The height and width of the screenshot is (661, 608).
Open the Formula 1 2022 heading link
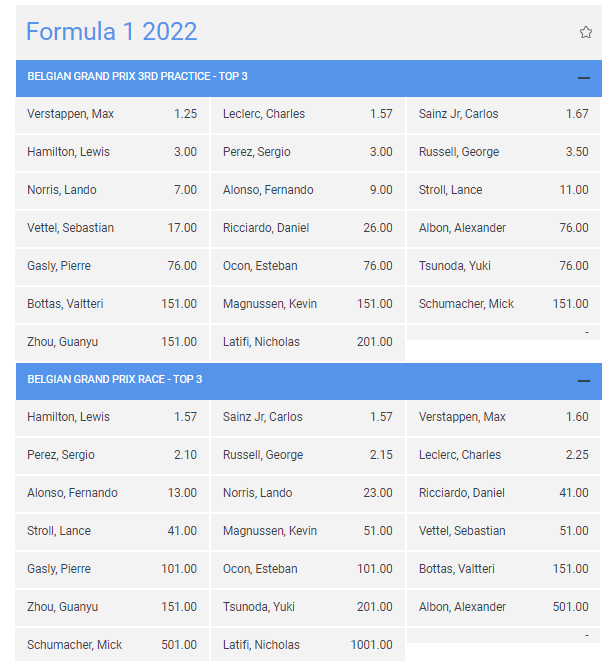[x=112, y=32]
